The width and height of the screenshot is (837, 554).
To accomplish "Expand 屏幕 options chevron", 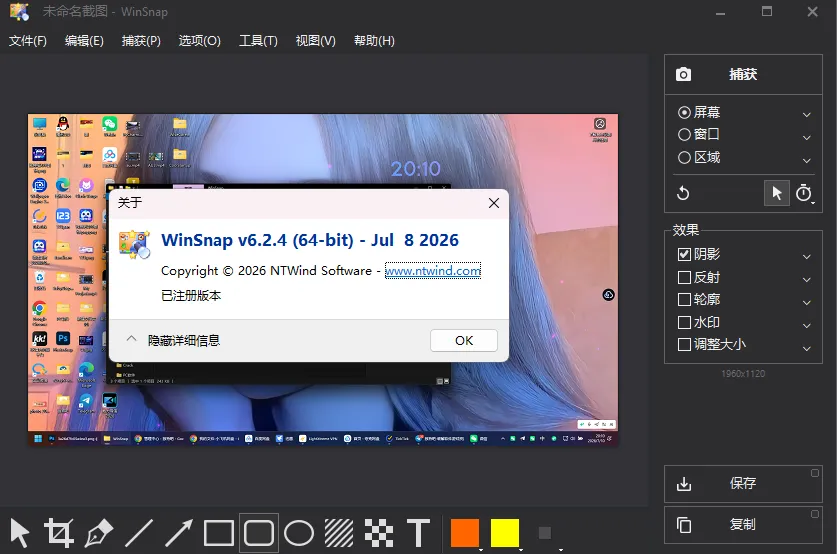I will (x=807, y=115).
